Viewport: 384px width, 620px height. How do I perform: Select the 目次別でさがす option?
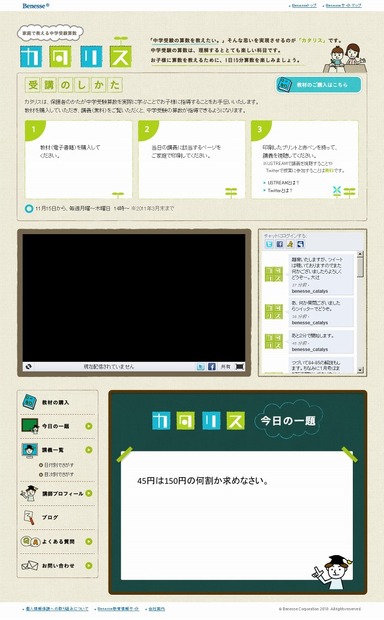point(56,474)
